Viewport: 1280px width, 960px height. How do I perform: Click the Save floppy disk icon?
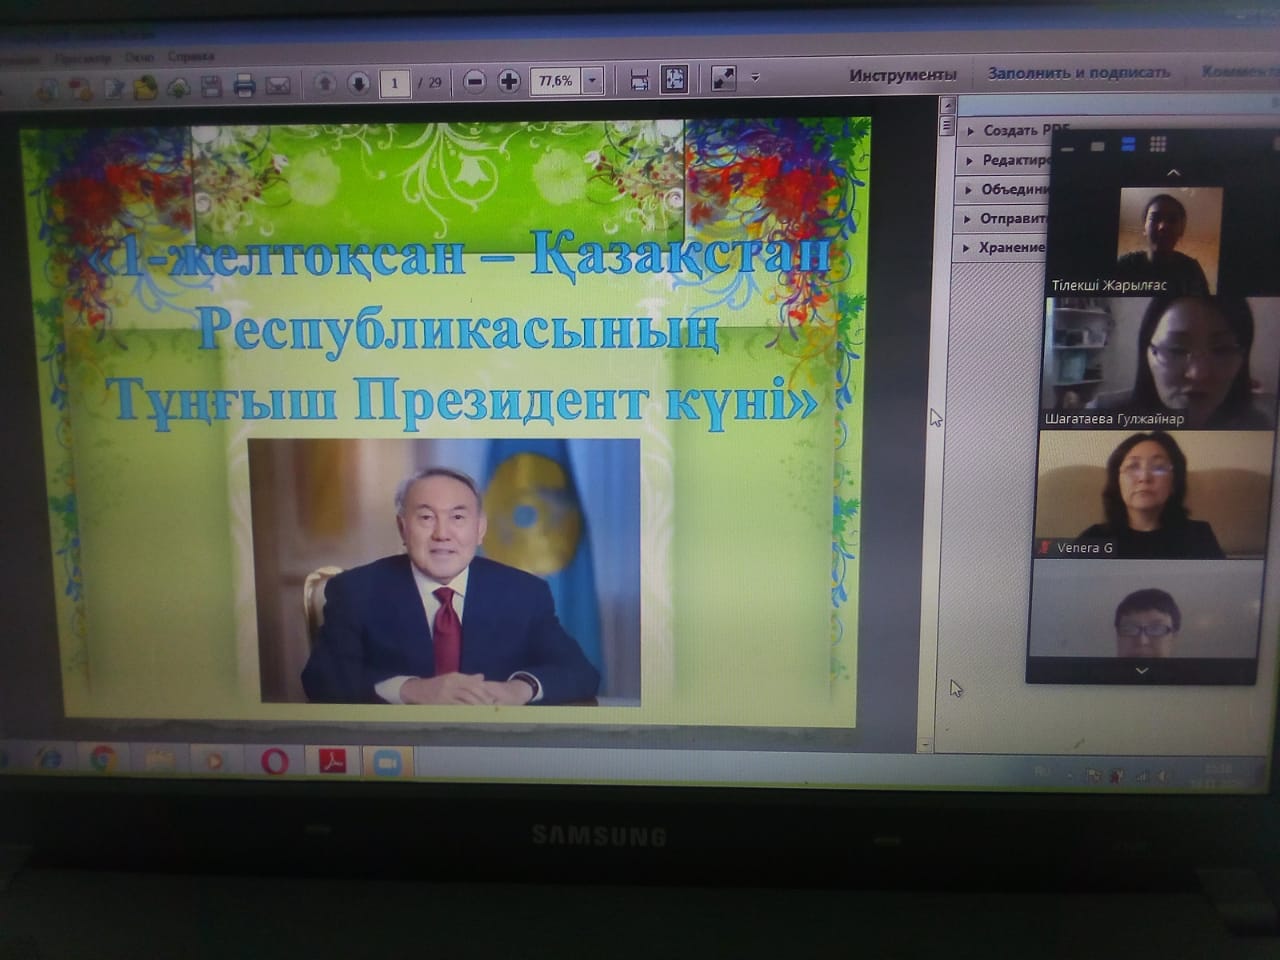coord(211,87)
